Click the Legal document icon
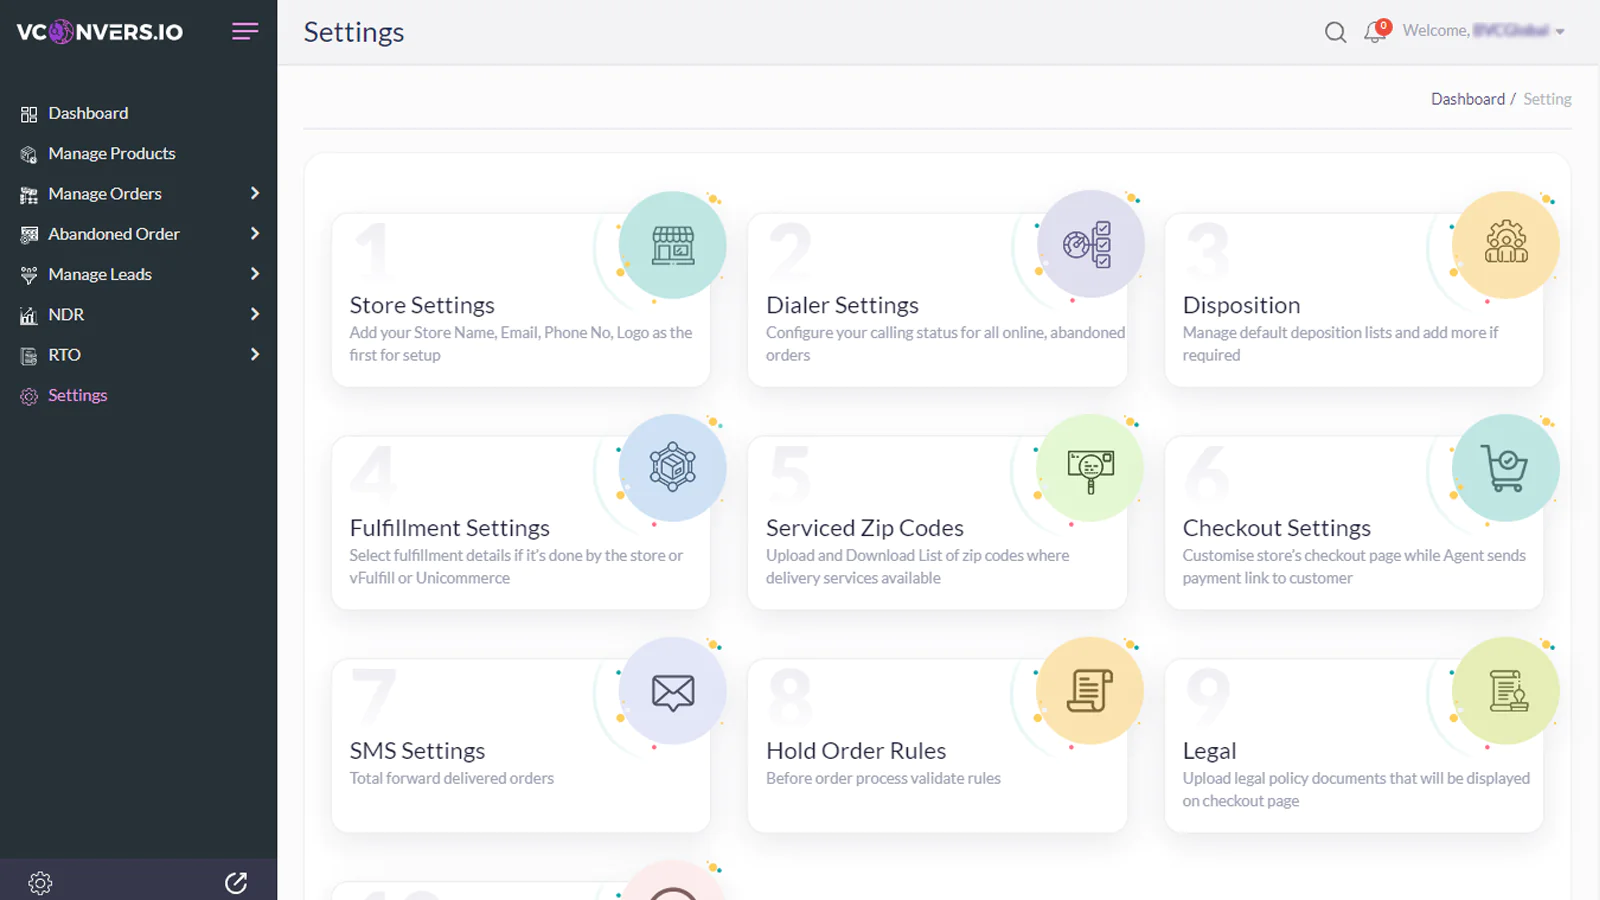1600x900 pixels. pyautogui.click(x=1508, y=691)
